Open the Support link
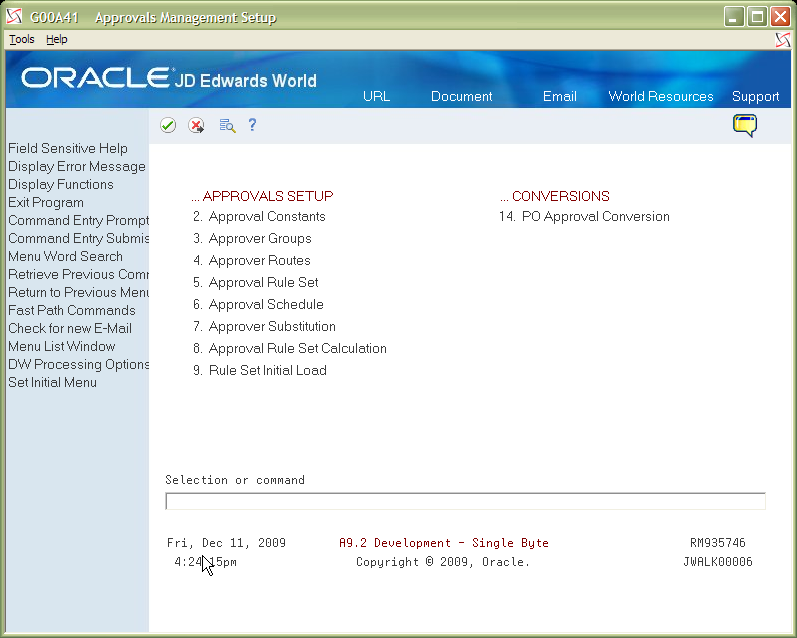797x638 pixels. click(x=755, y=97)
